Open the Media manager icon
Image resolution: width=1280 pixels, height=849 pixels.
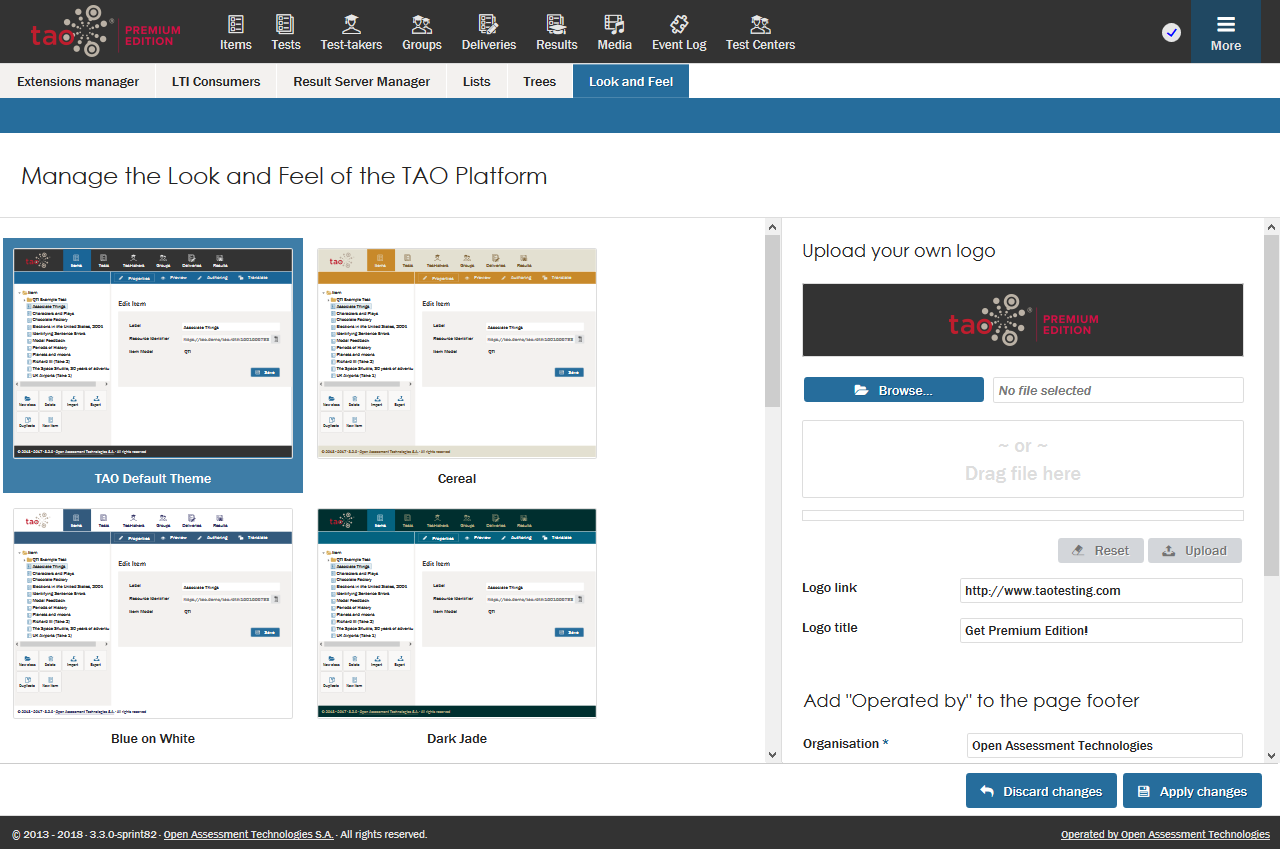click(x=614, y=24)
